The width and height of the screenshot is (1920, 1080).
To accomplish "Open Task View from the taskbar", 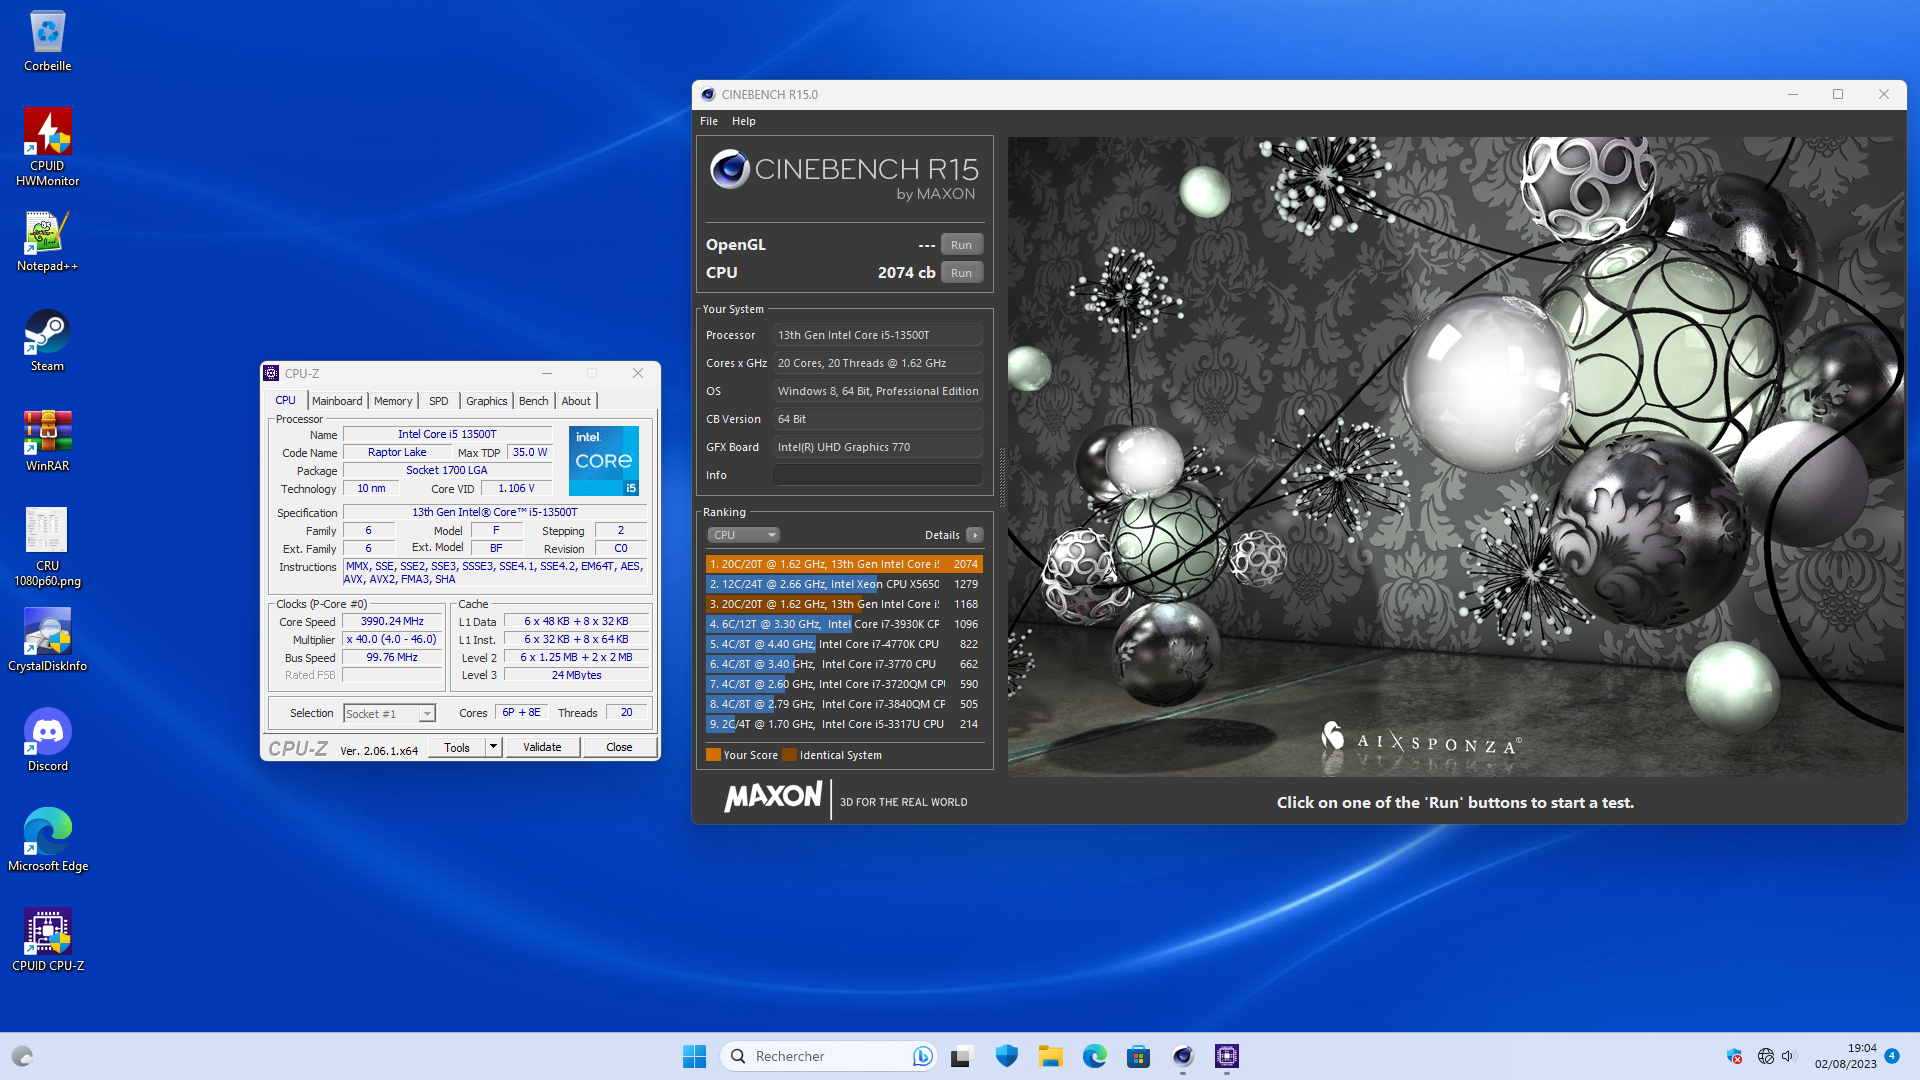I will pos(962,1056).
